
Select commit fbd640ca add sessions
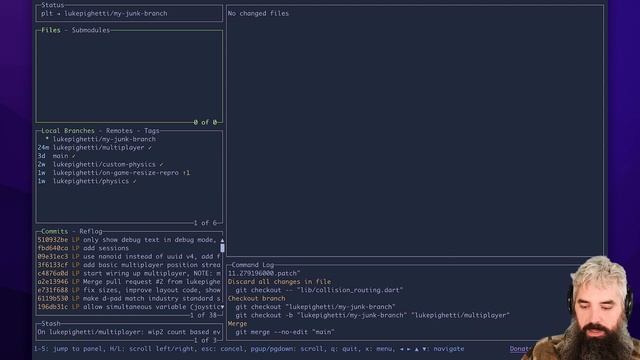click(129, 248)
